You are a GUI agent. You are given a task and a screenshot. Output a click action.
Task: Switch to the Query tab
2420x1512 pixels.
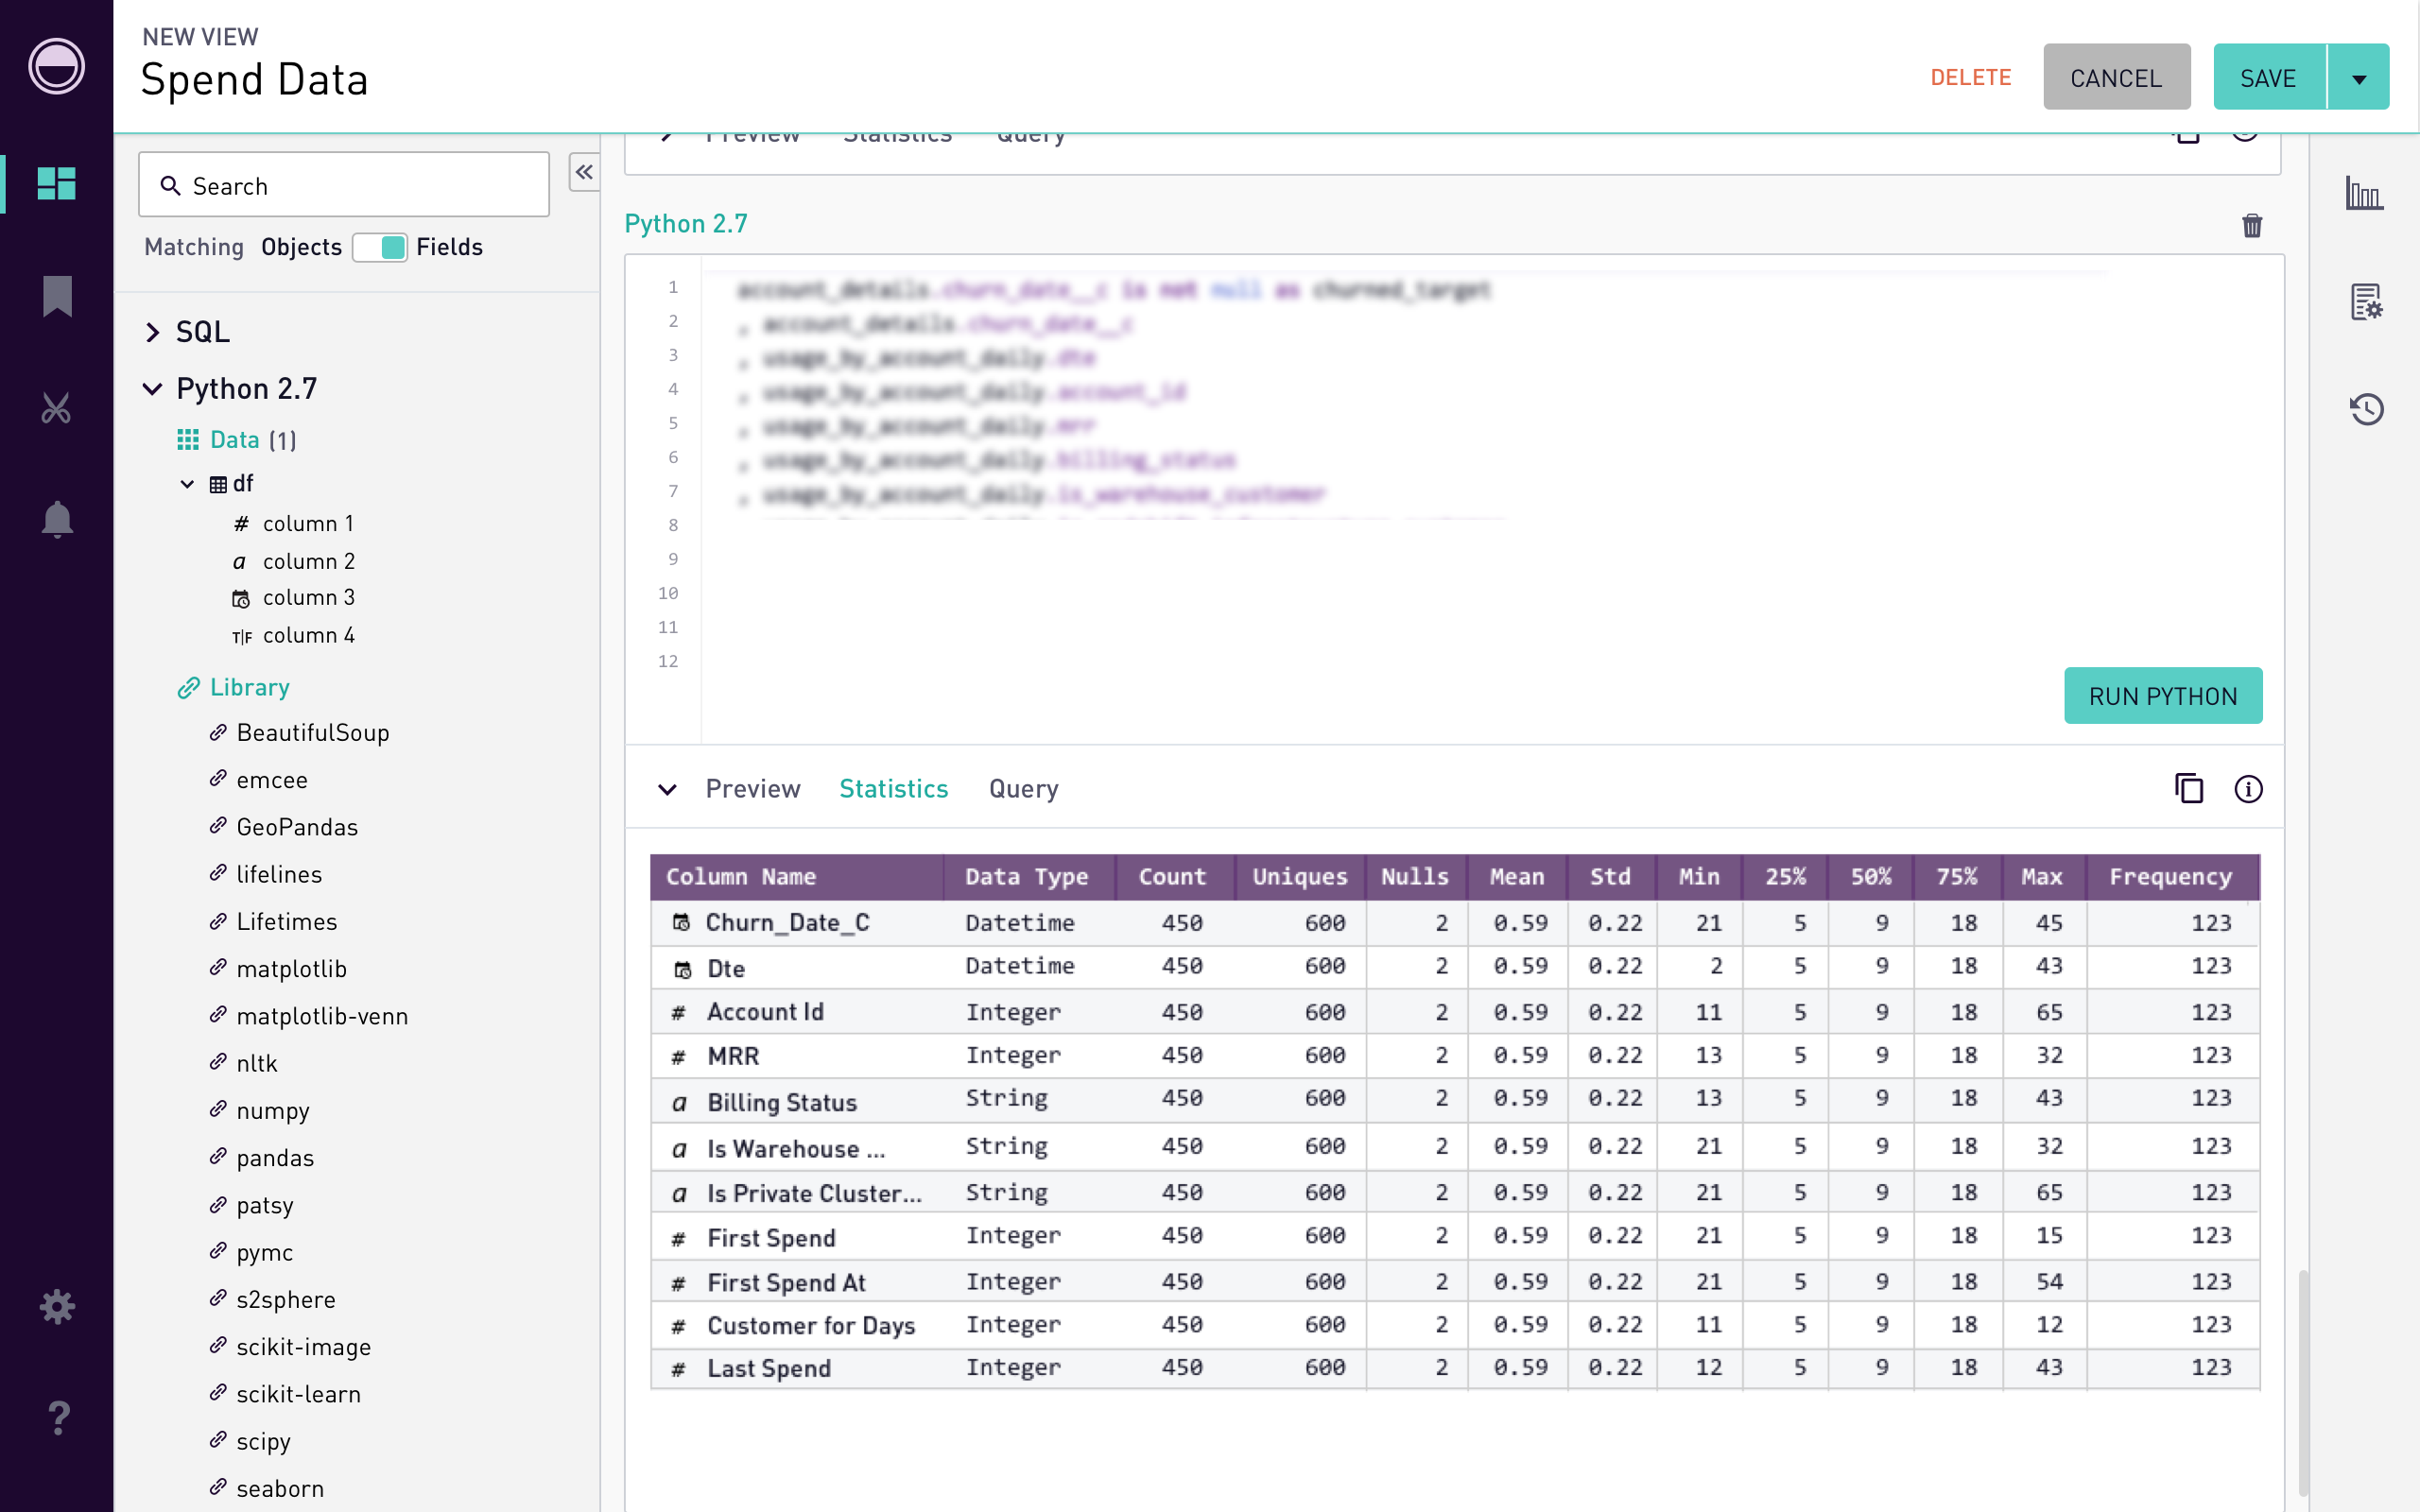[x=1024, y=789]
